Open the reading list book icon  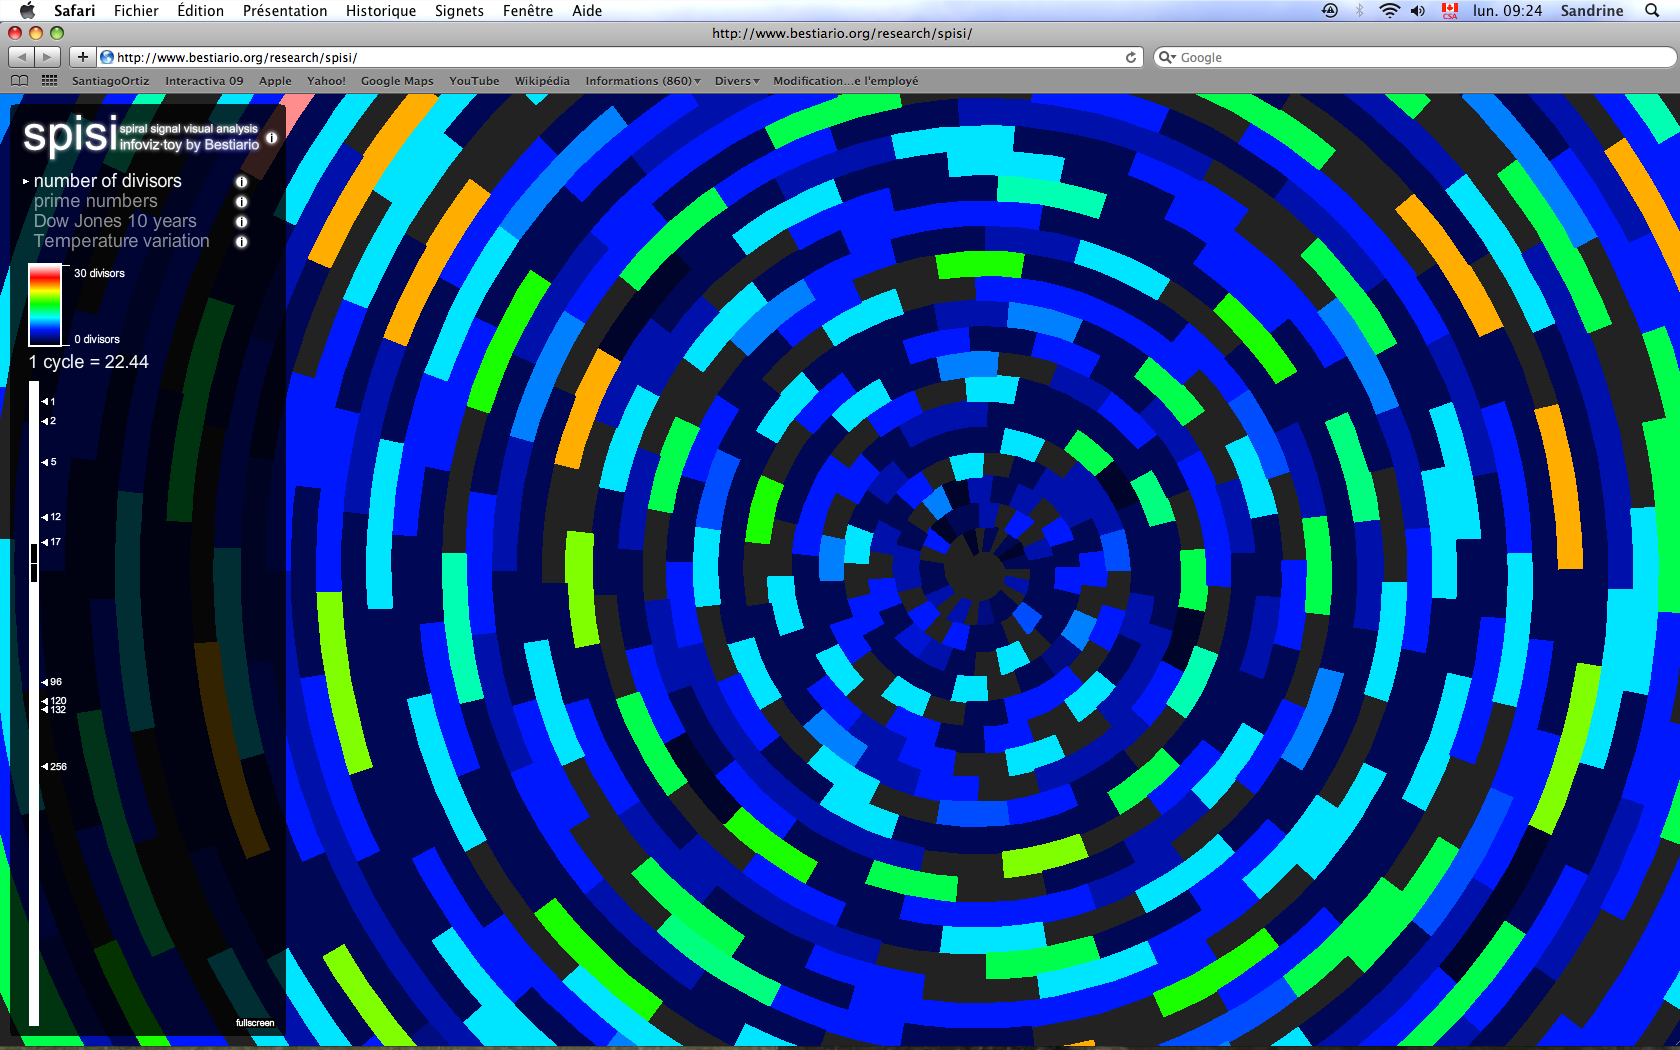19,81
